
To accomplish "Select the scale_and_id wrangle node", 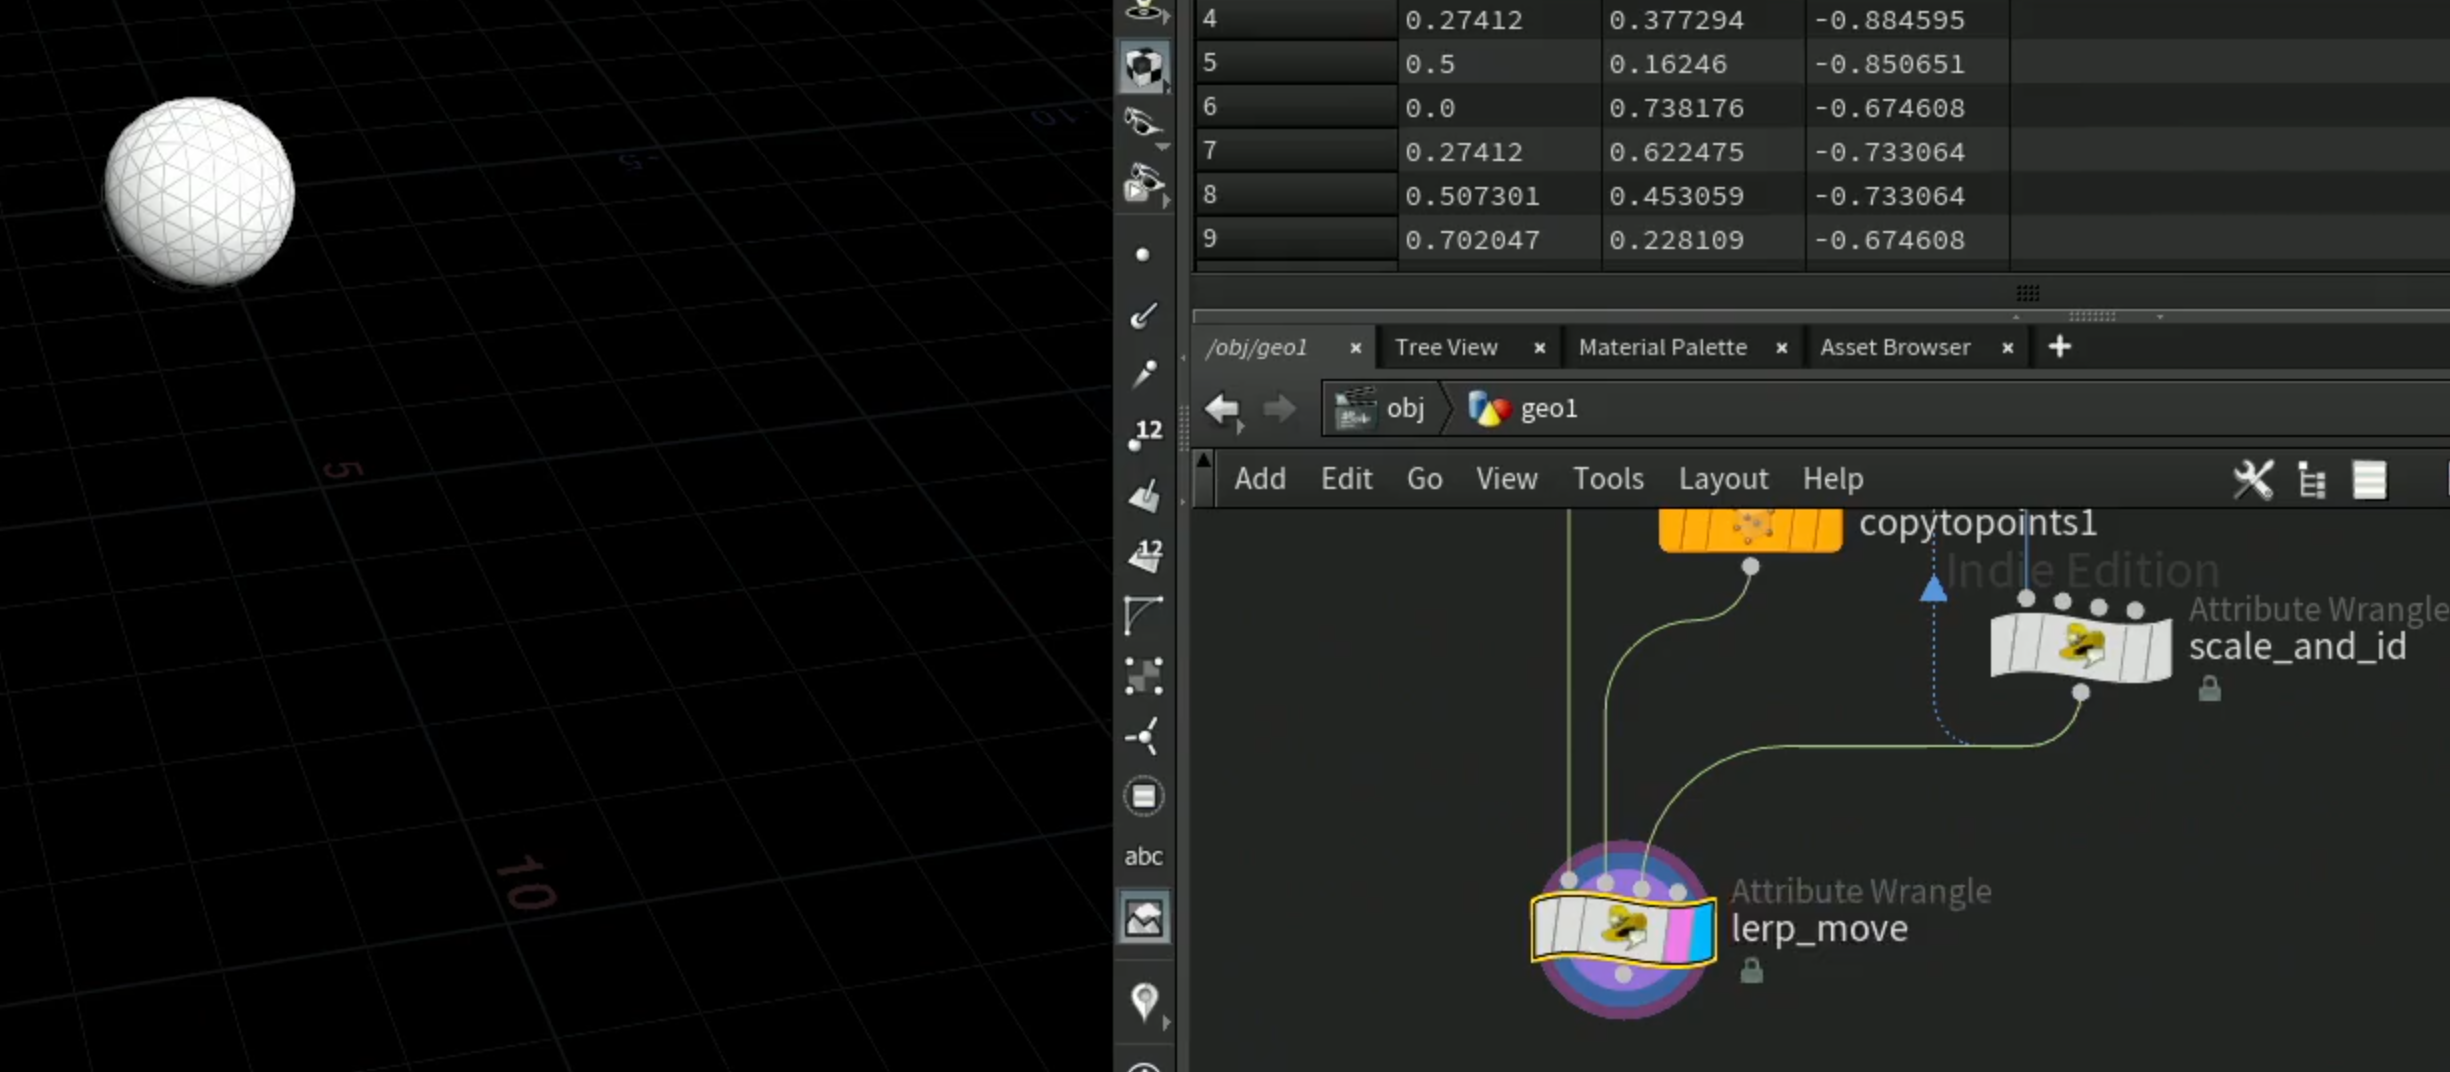I will tap(2080, 647).
